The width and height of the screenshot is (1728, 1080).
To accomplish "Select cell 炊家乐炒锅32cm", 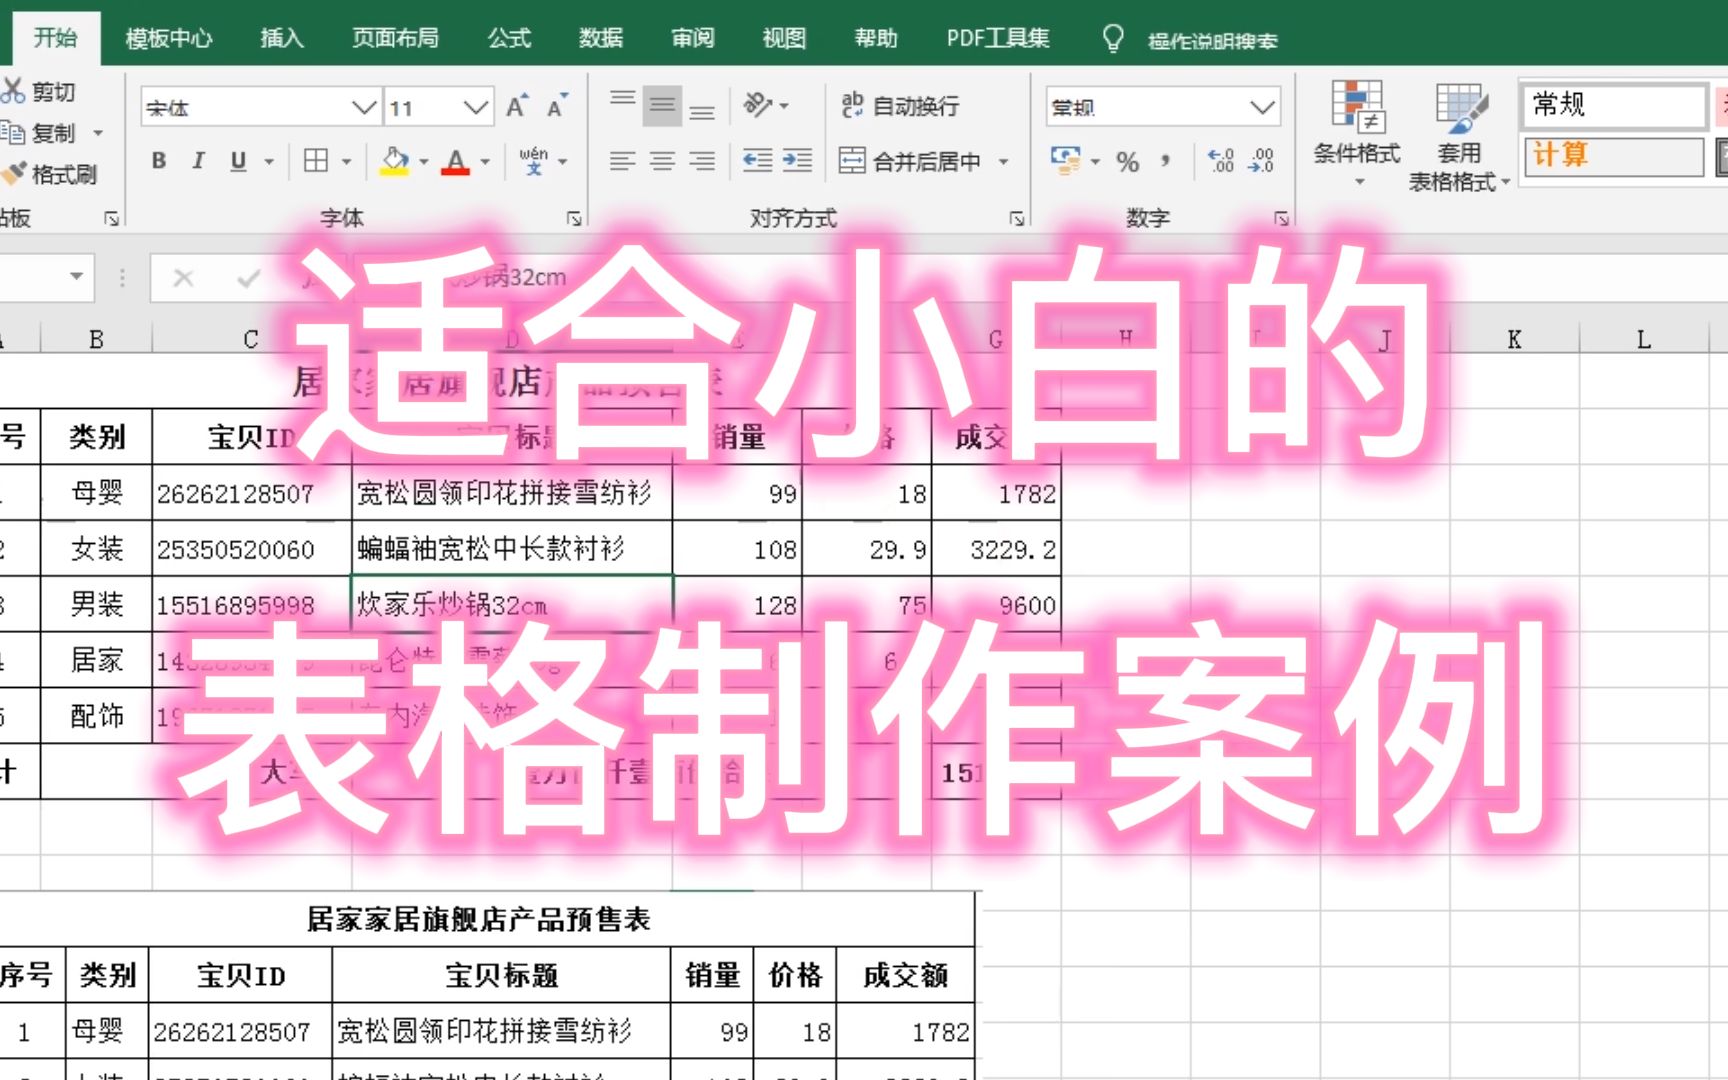I will [512, 604].
